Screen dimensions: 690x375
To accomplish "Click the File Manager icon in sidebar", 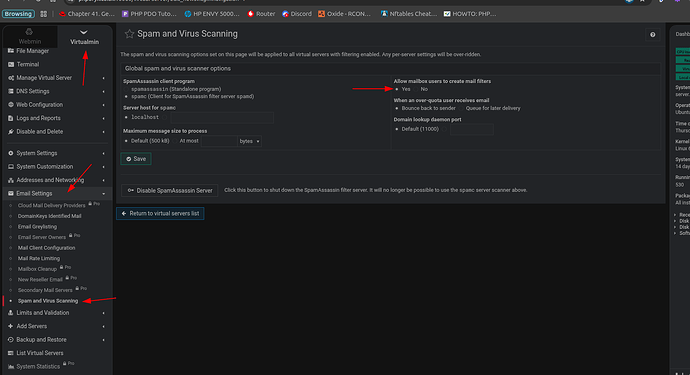I will click(11, 51).
